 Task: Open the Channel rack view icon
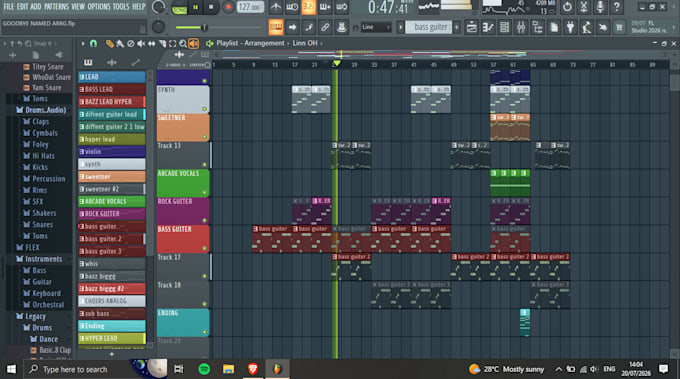pos(504,27)
